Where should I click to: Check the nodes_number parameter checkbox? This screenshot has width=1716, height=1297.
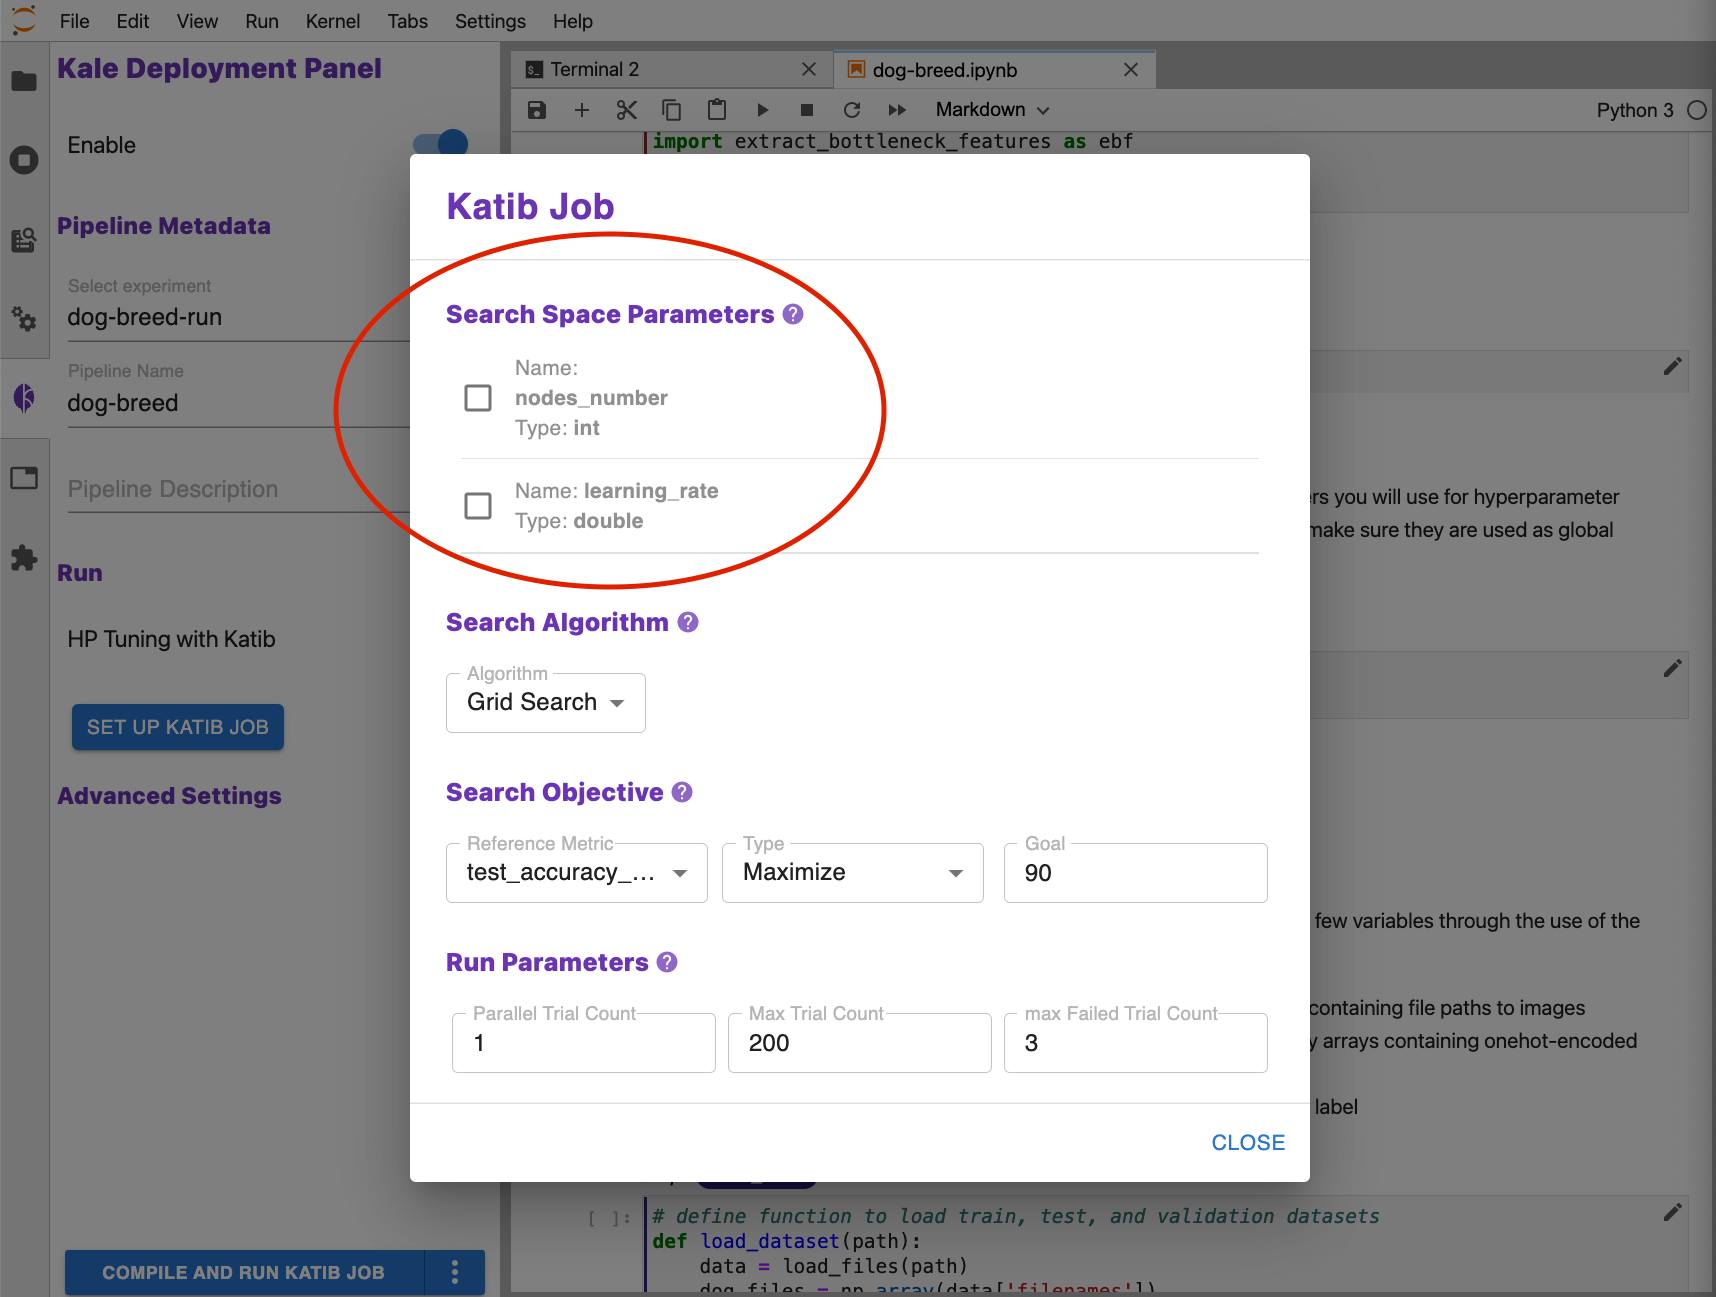pos(478,398)
